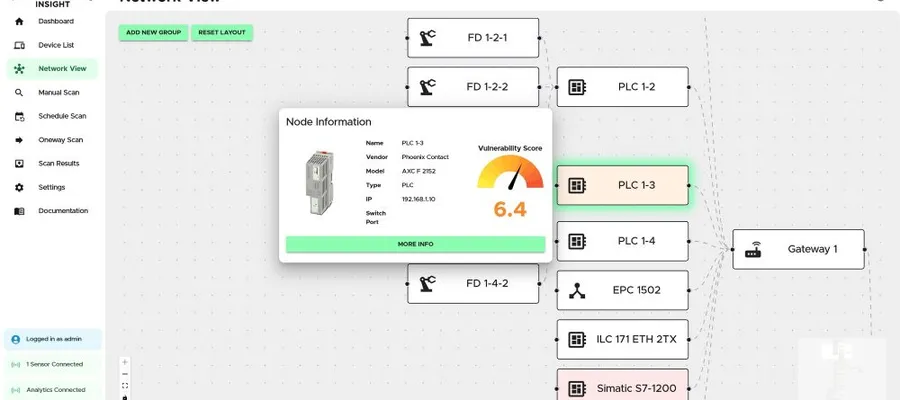Click the RESET LAYOUT button
Viewport: 900px width, 400px height.
(x=222, y=33)
